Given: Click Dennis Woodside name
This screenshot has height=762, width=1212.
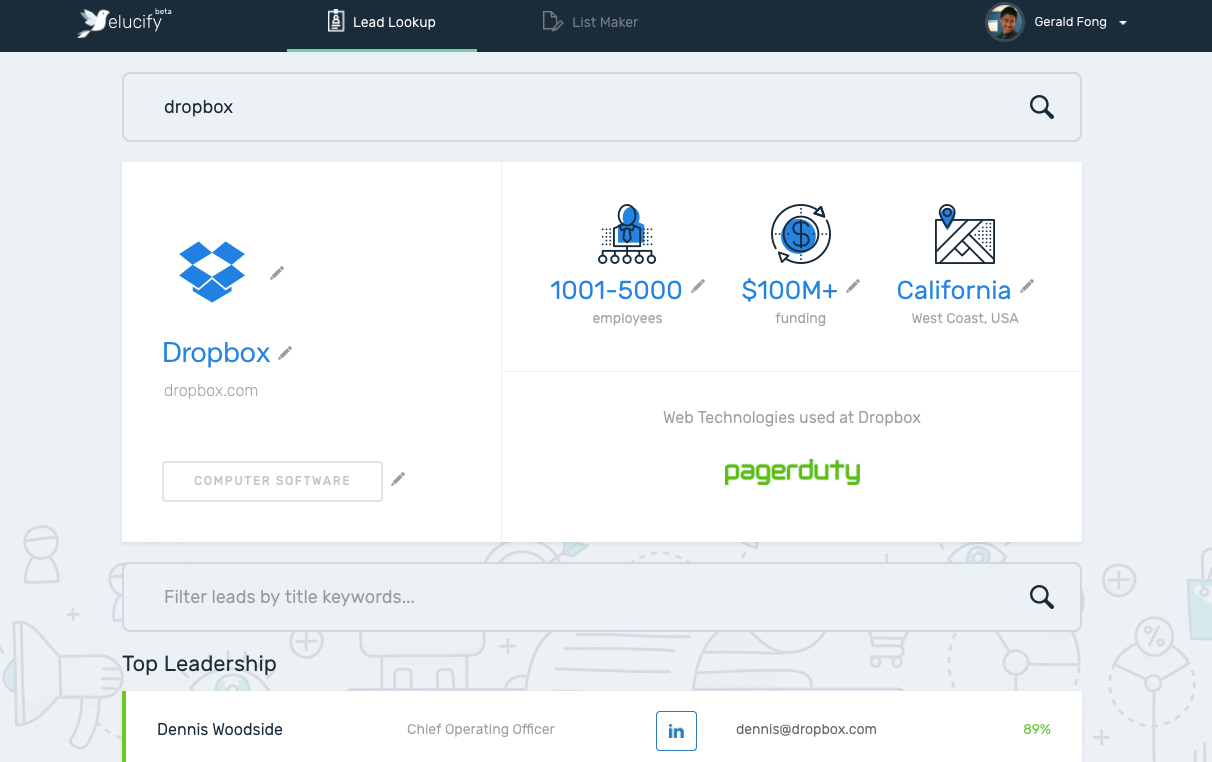Looking at the screenshot, I should tap(220, 730).
